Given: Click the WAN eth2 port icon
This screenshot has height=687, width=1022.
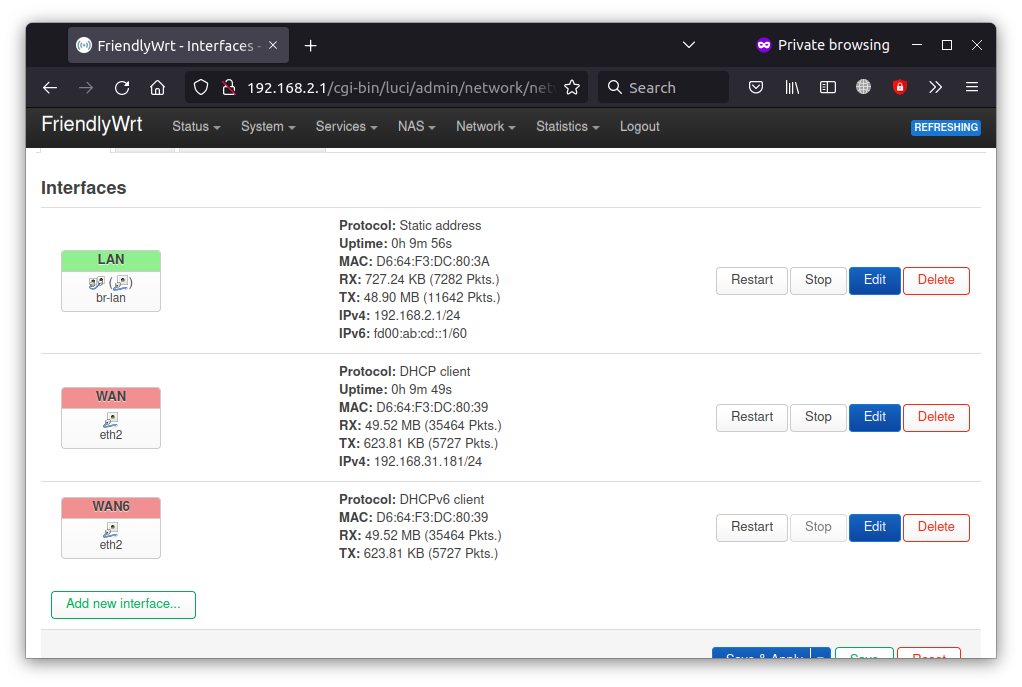Looking at the screenshot, I should tap(111, 420).
